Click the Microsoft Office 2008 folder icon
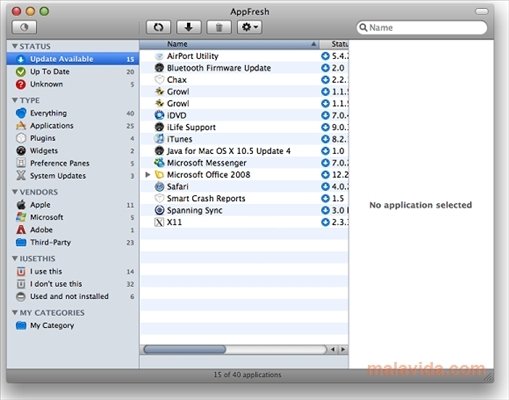 159,174
